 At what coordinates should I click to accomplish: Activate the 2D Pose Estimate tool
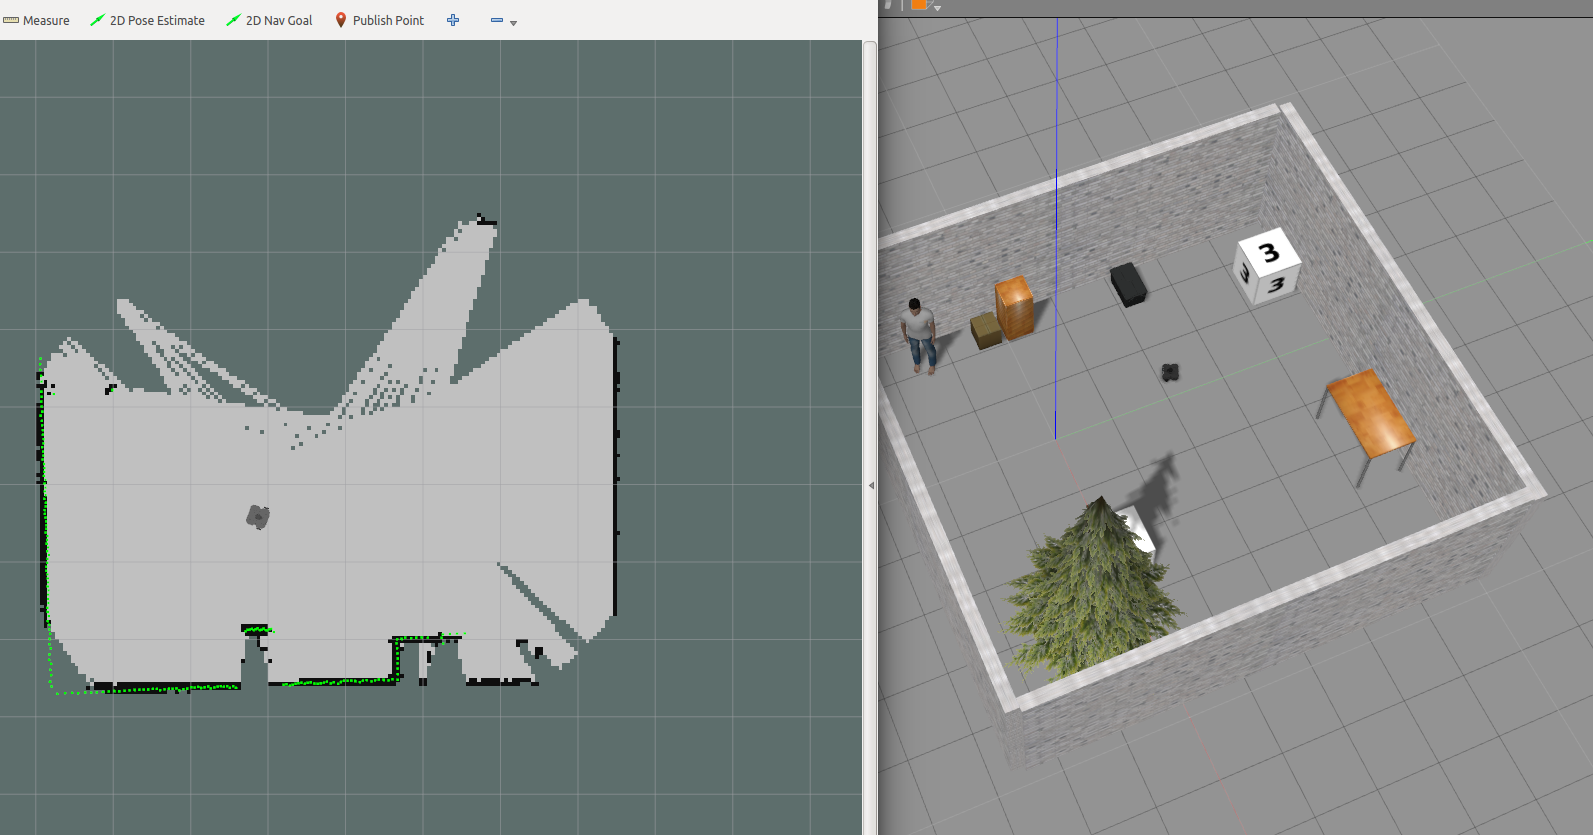tap(147, 20)
